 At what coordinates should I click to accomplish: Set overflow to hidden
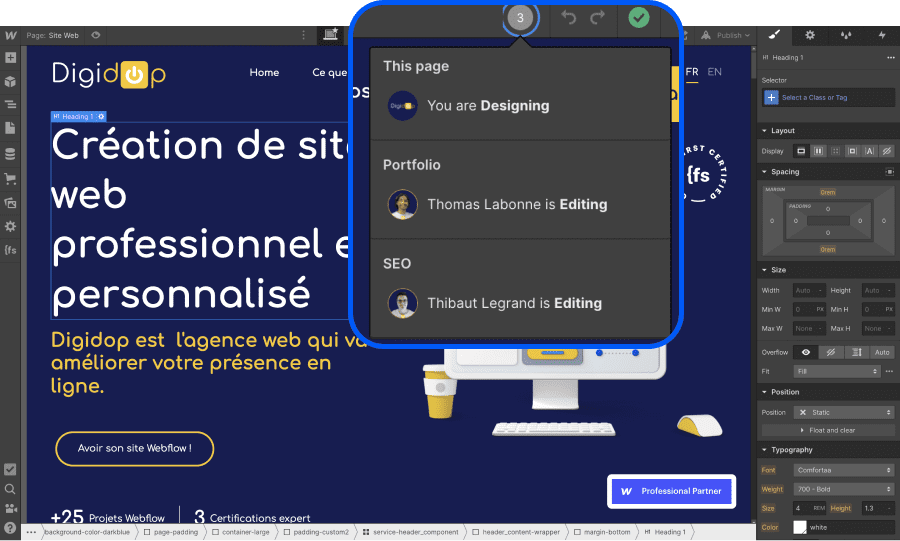point(831,352)
